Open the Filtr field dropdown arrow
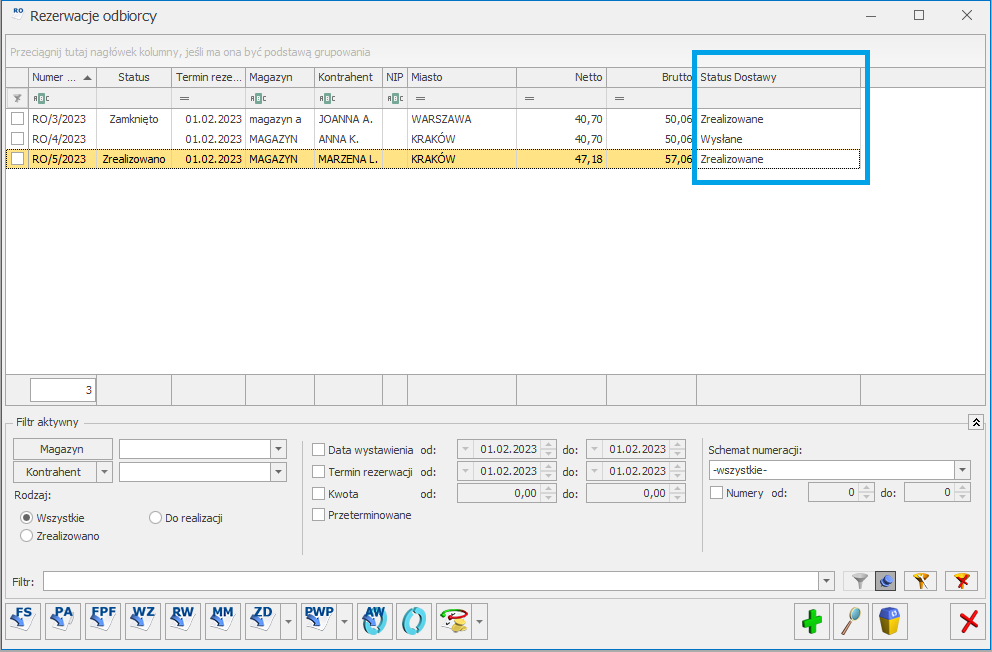 pyautogui.click(x=826, y=581)
